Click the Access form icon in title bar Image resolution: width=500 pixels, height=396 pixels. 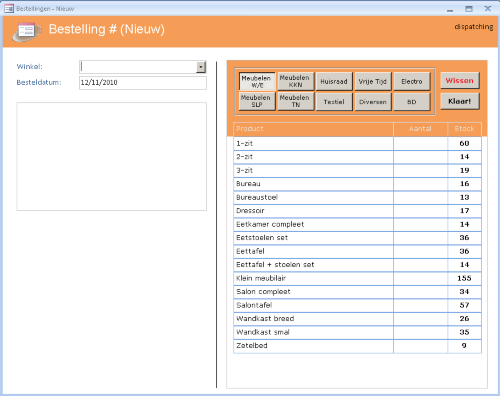[9, 8]
